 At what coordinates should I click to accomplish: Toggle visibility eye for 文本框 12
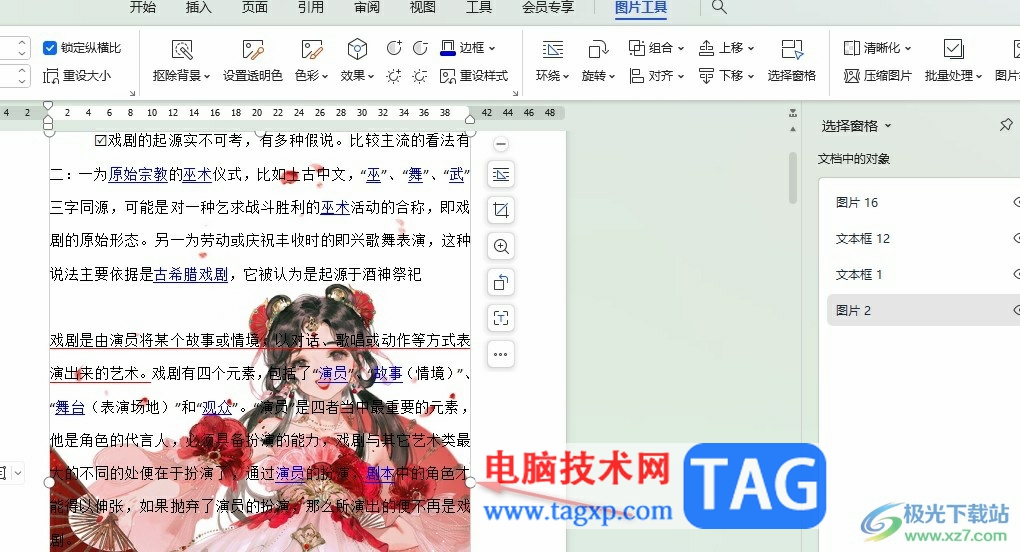coord(1016,239)
